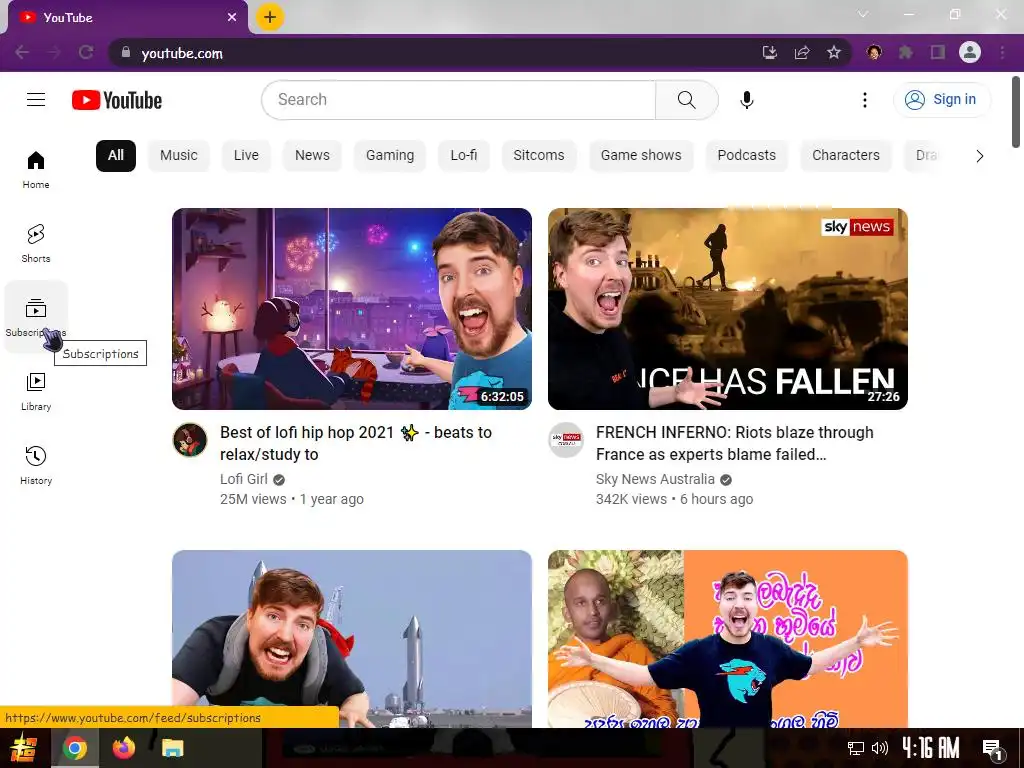Image resolution: width=1024 pixels, height=768 pixels.
Task: Select the News filter chip
Action: [x=312, y=155]
